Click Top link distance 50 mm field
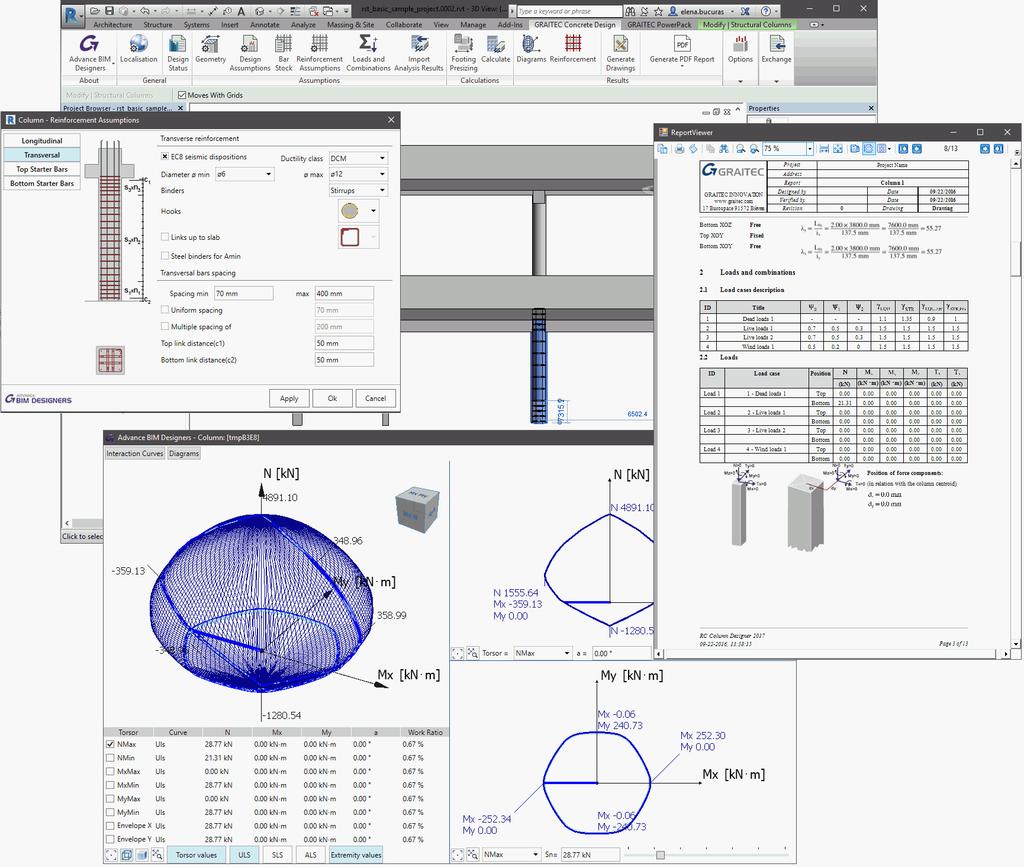The height and width of the screenshot is (867, 1024). pos(344,343)
